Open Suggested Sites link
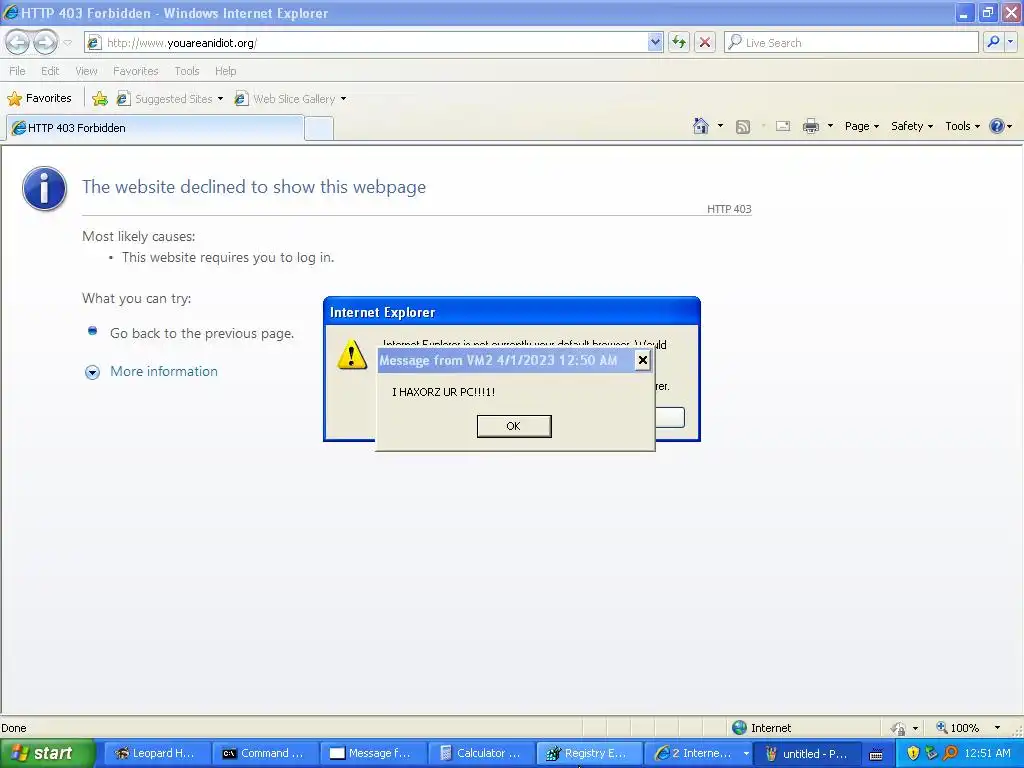Screen dimensions: 1024x768 [170, 99]
